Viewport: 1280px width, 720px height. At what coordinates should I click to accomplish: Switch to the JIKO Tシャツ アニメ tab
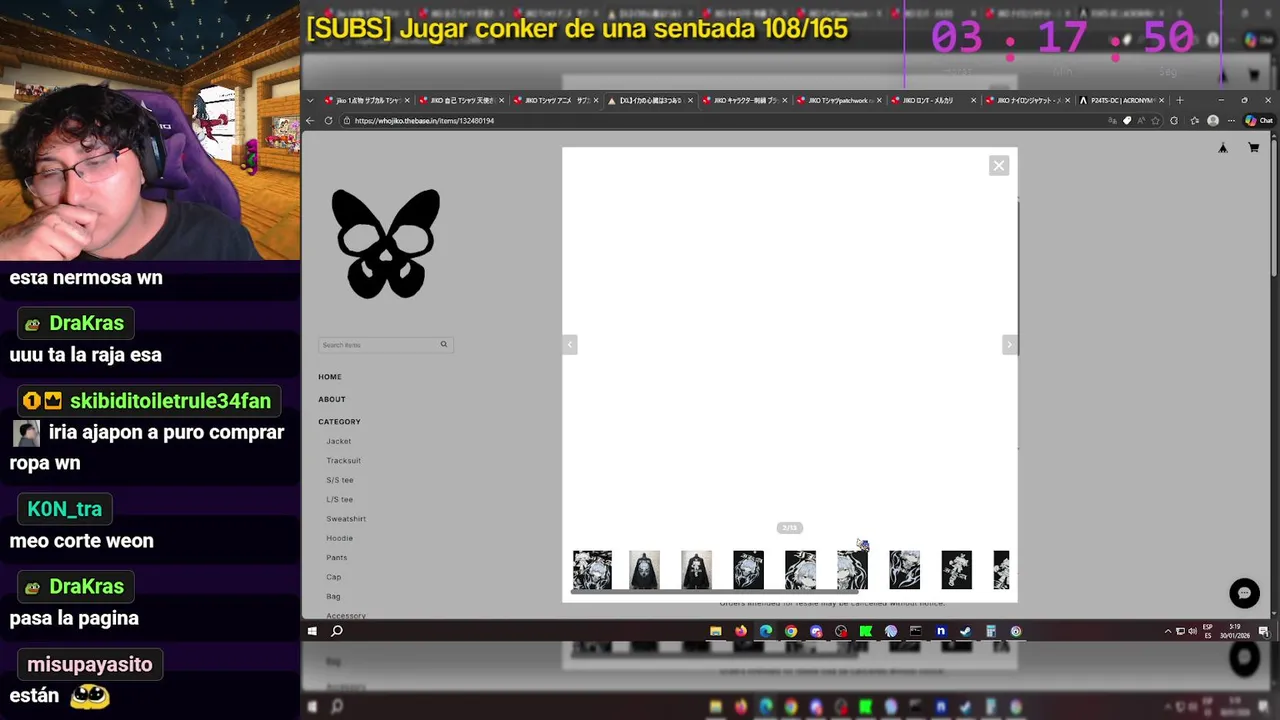coord(555,100)
